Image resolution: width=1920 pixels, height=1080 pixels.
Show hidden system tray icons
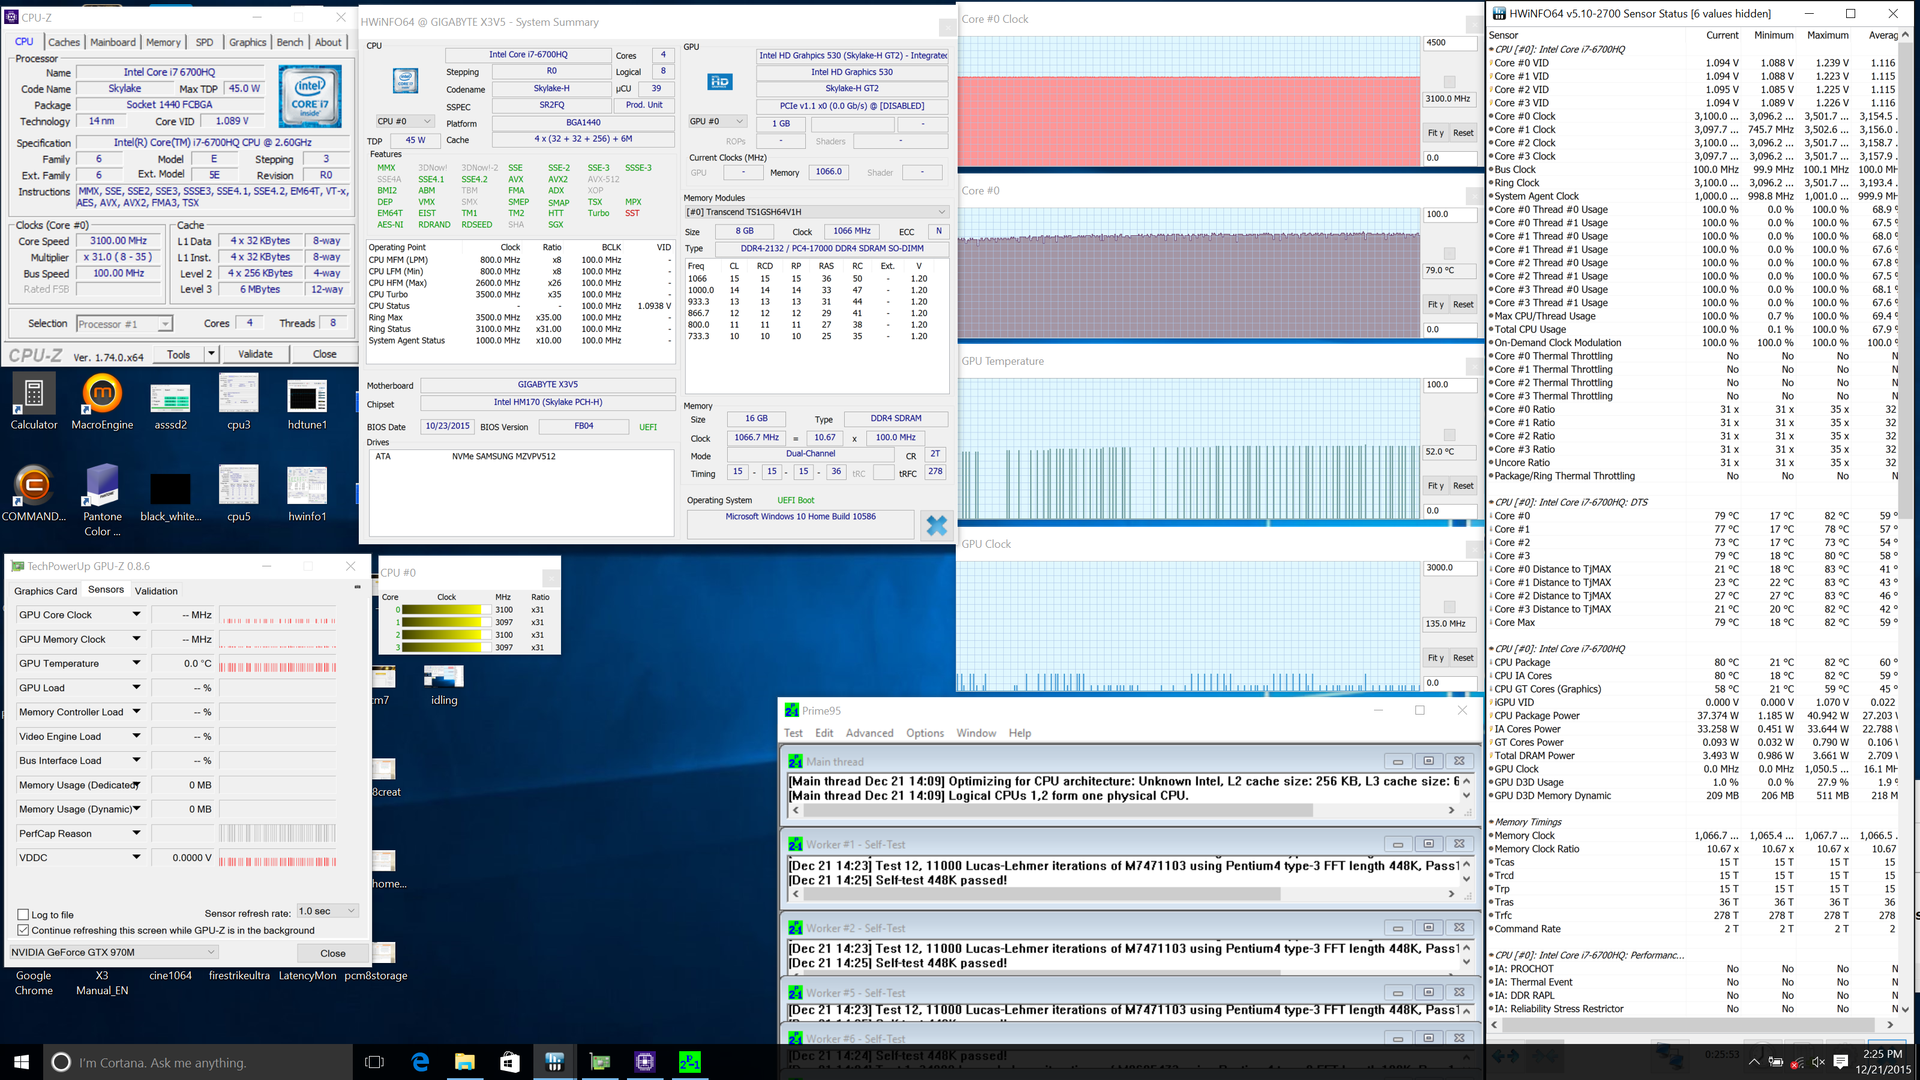click(x=1754, y=1062)
